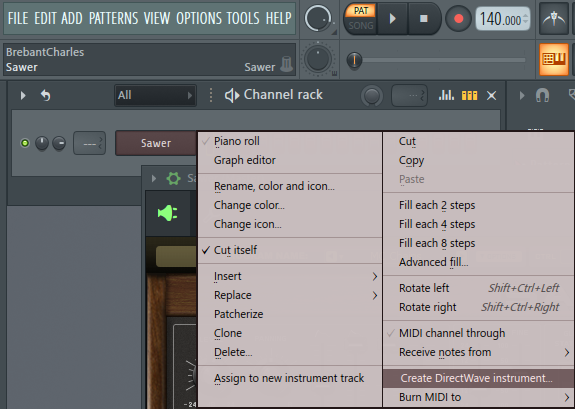Screen dimensions: 575x409
Task: Expand the Insert submenu
Action: (290, 276)
